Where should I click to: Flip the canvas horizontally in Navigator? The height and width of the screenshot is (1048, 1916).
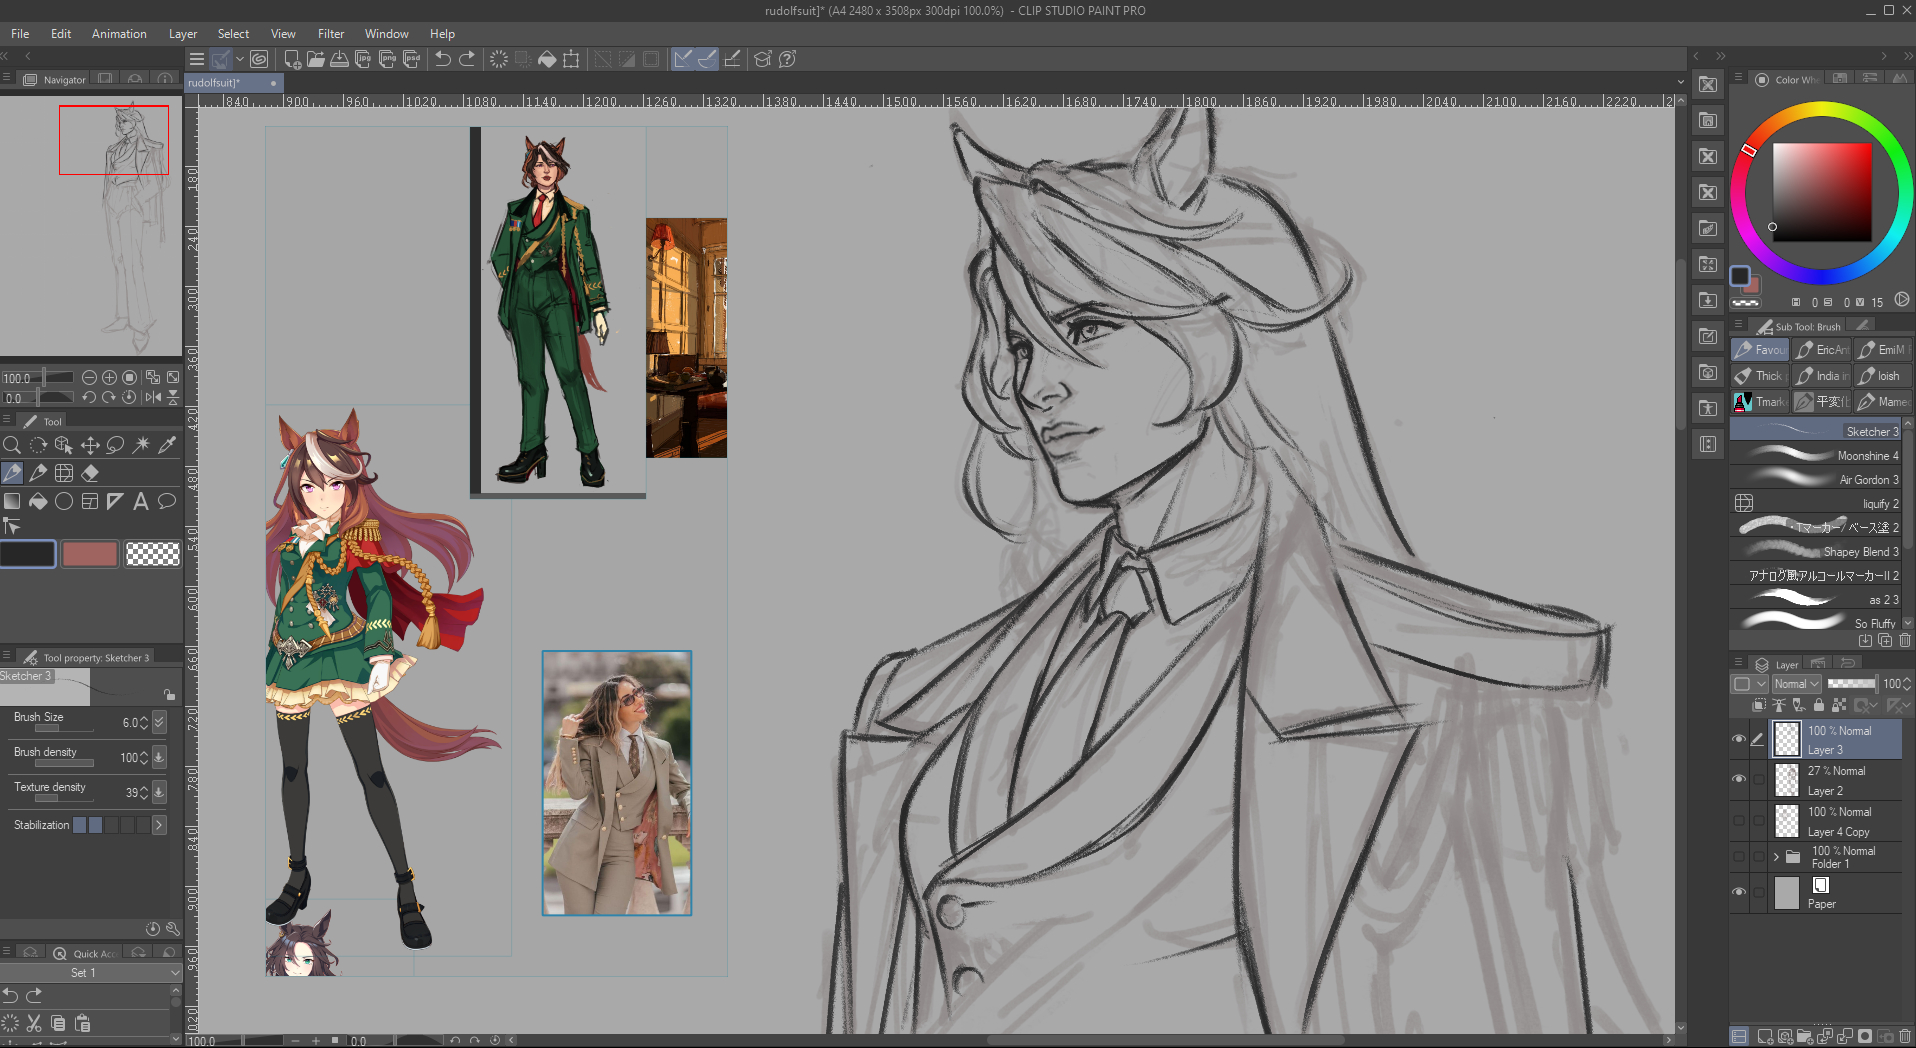(x=152, y=397)
